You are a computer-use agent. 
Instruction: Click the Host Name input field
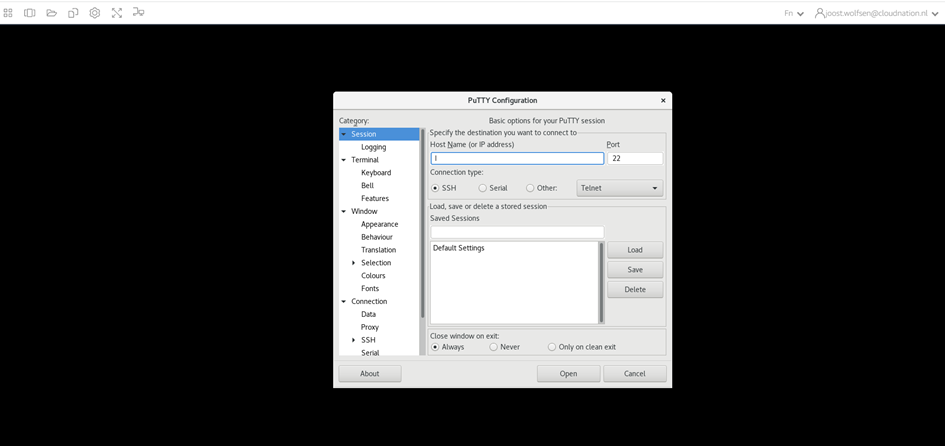click(517, 158)
